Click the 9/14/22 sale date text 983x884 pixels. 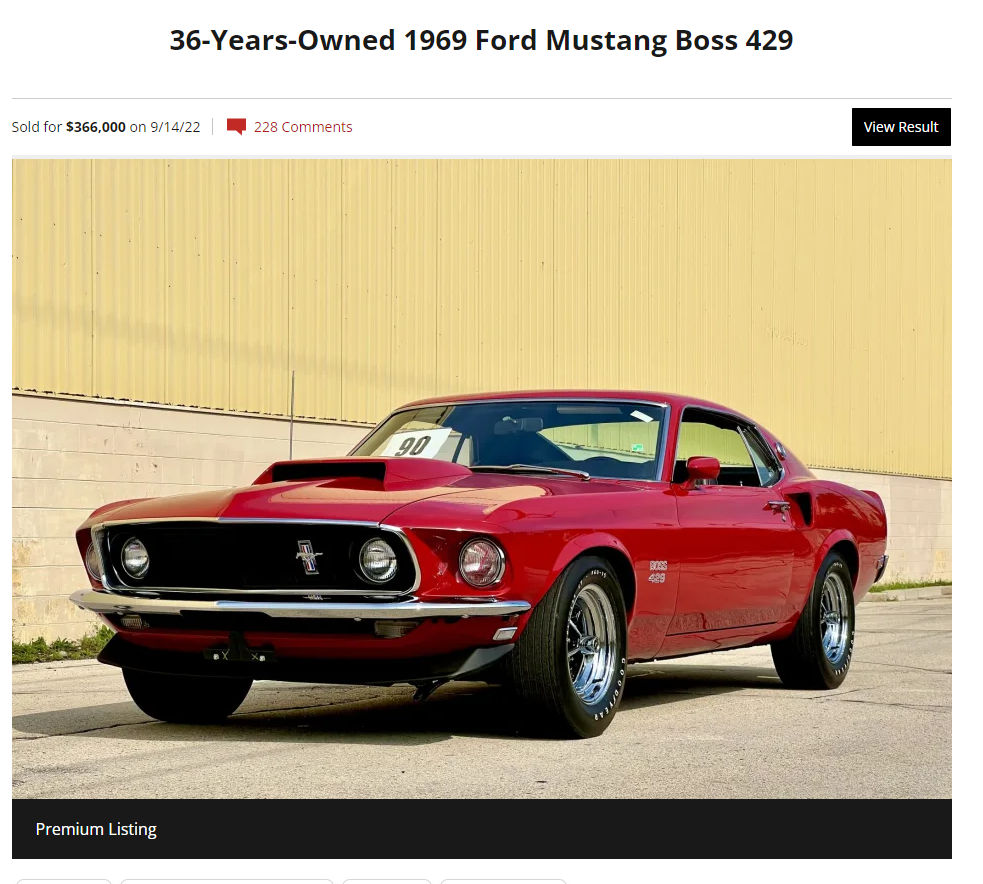pyautogui.click(x=175, y=127)
